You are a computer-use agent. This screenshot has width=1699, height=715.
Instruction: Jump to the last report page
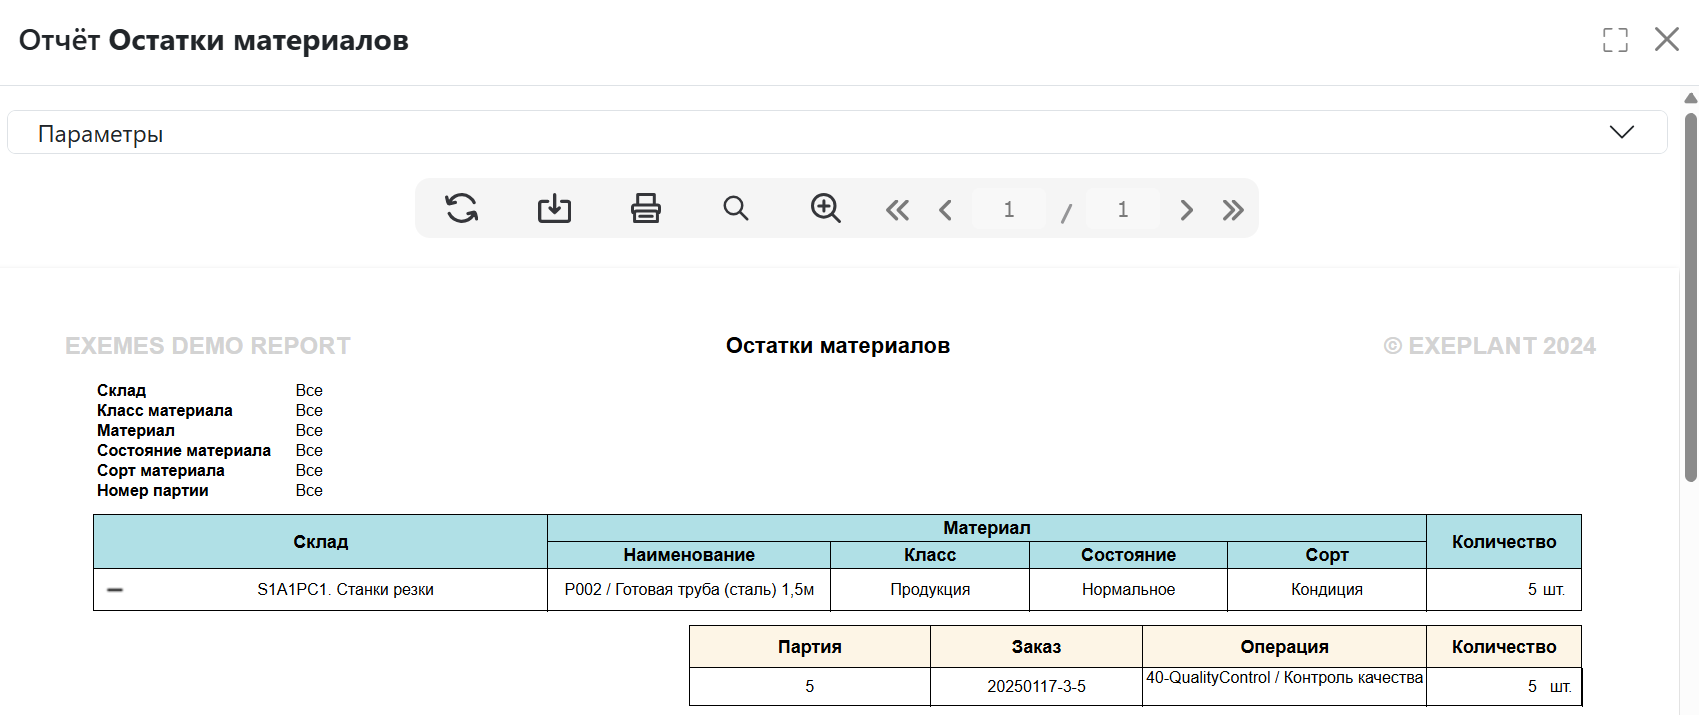click(1233, 210)
